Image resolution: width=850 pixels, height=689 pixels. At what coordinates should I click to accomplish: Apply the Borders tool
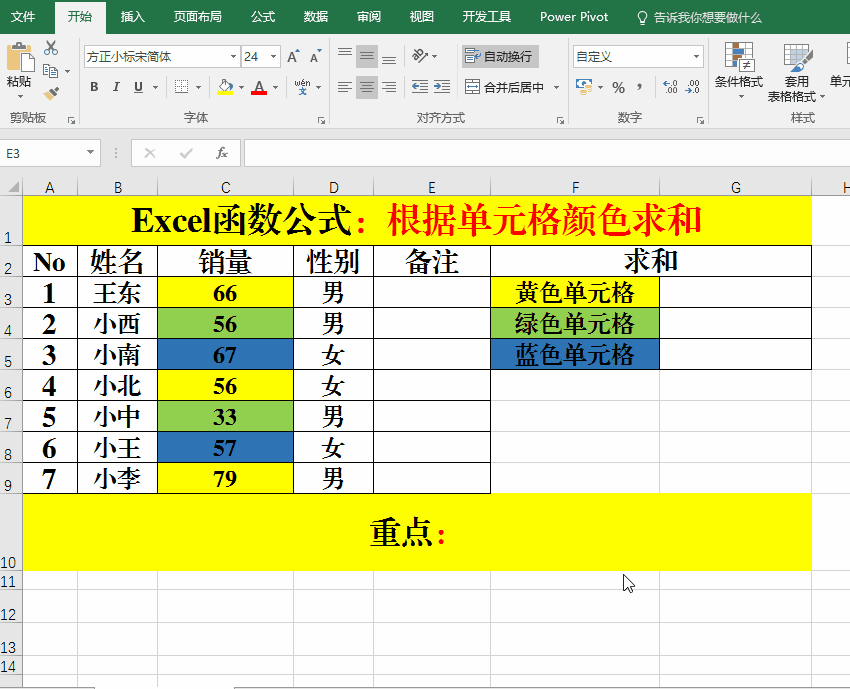[181, 87]
